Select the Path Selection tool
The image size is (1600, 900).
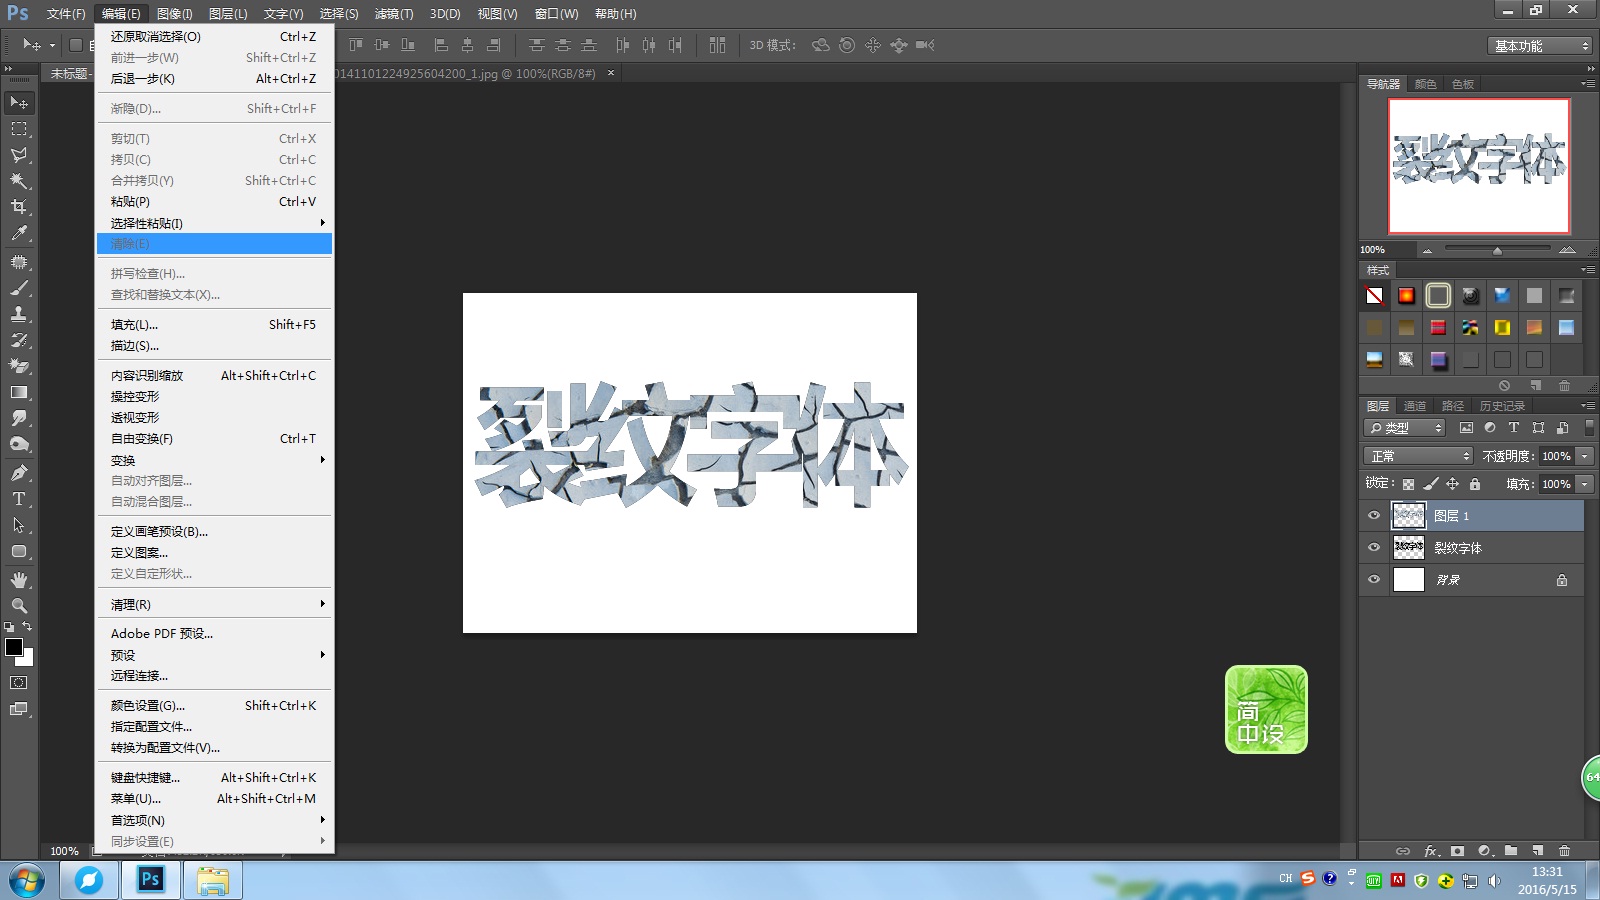click(x=19, y=525)
